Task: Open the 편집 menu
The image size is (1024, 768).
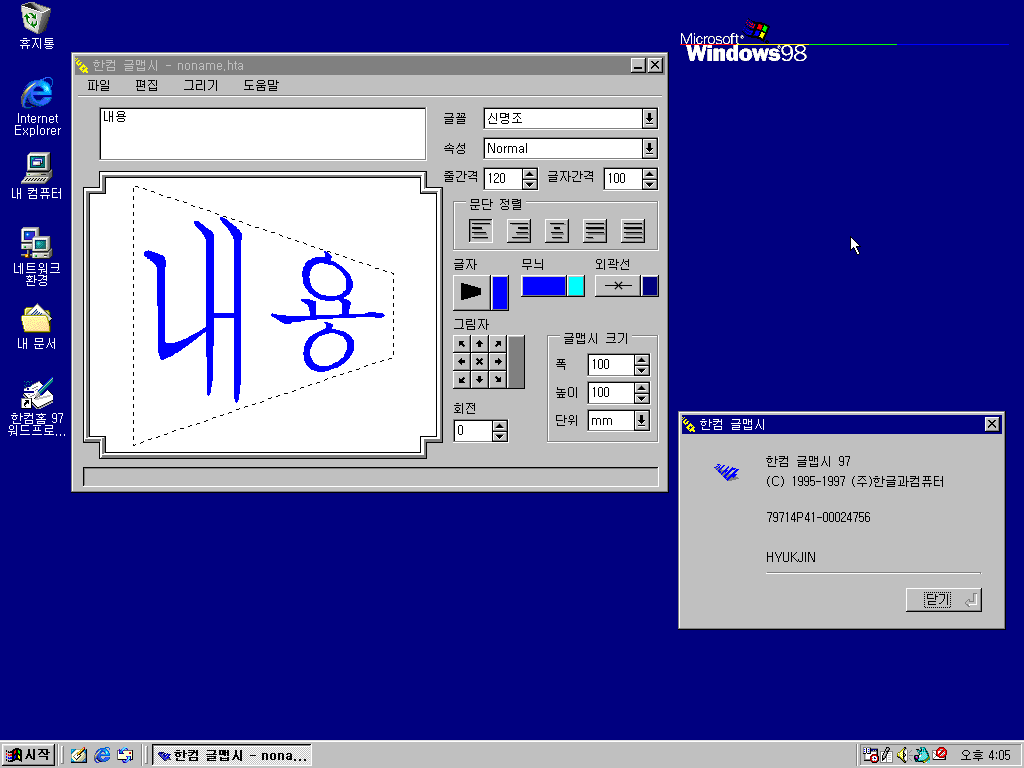Action: 146,86
